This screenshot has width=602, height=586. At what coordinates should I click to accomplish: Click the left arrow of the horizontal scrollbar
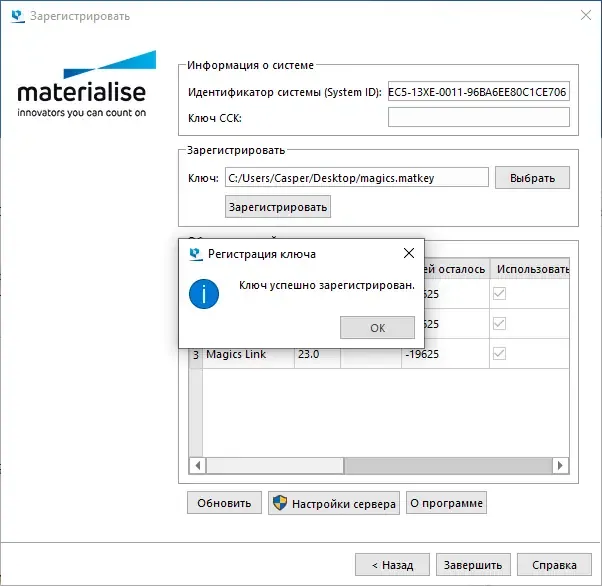pos(198,465)
